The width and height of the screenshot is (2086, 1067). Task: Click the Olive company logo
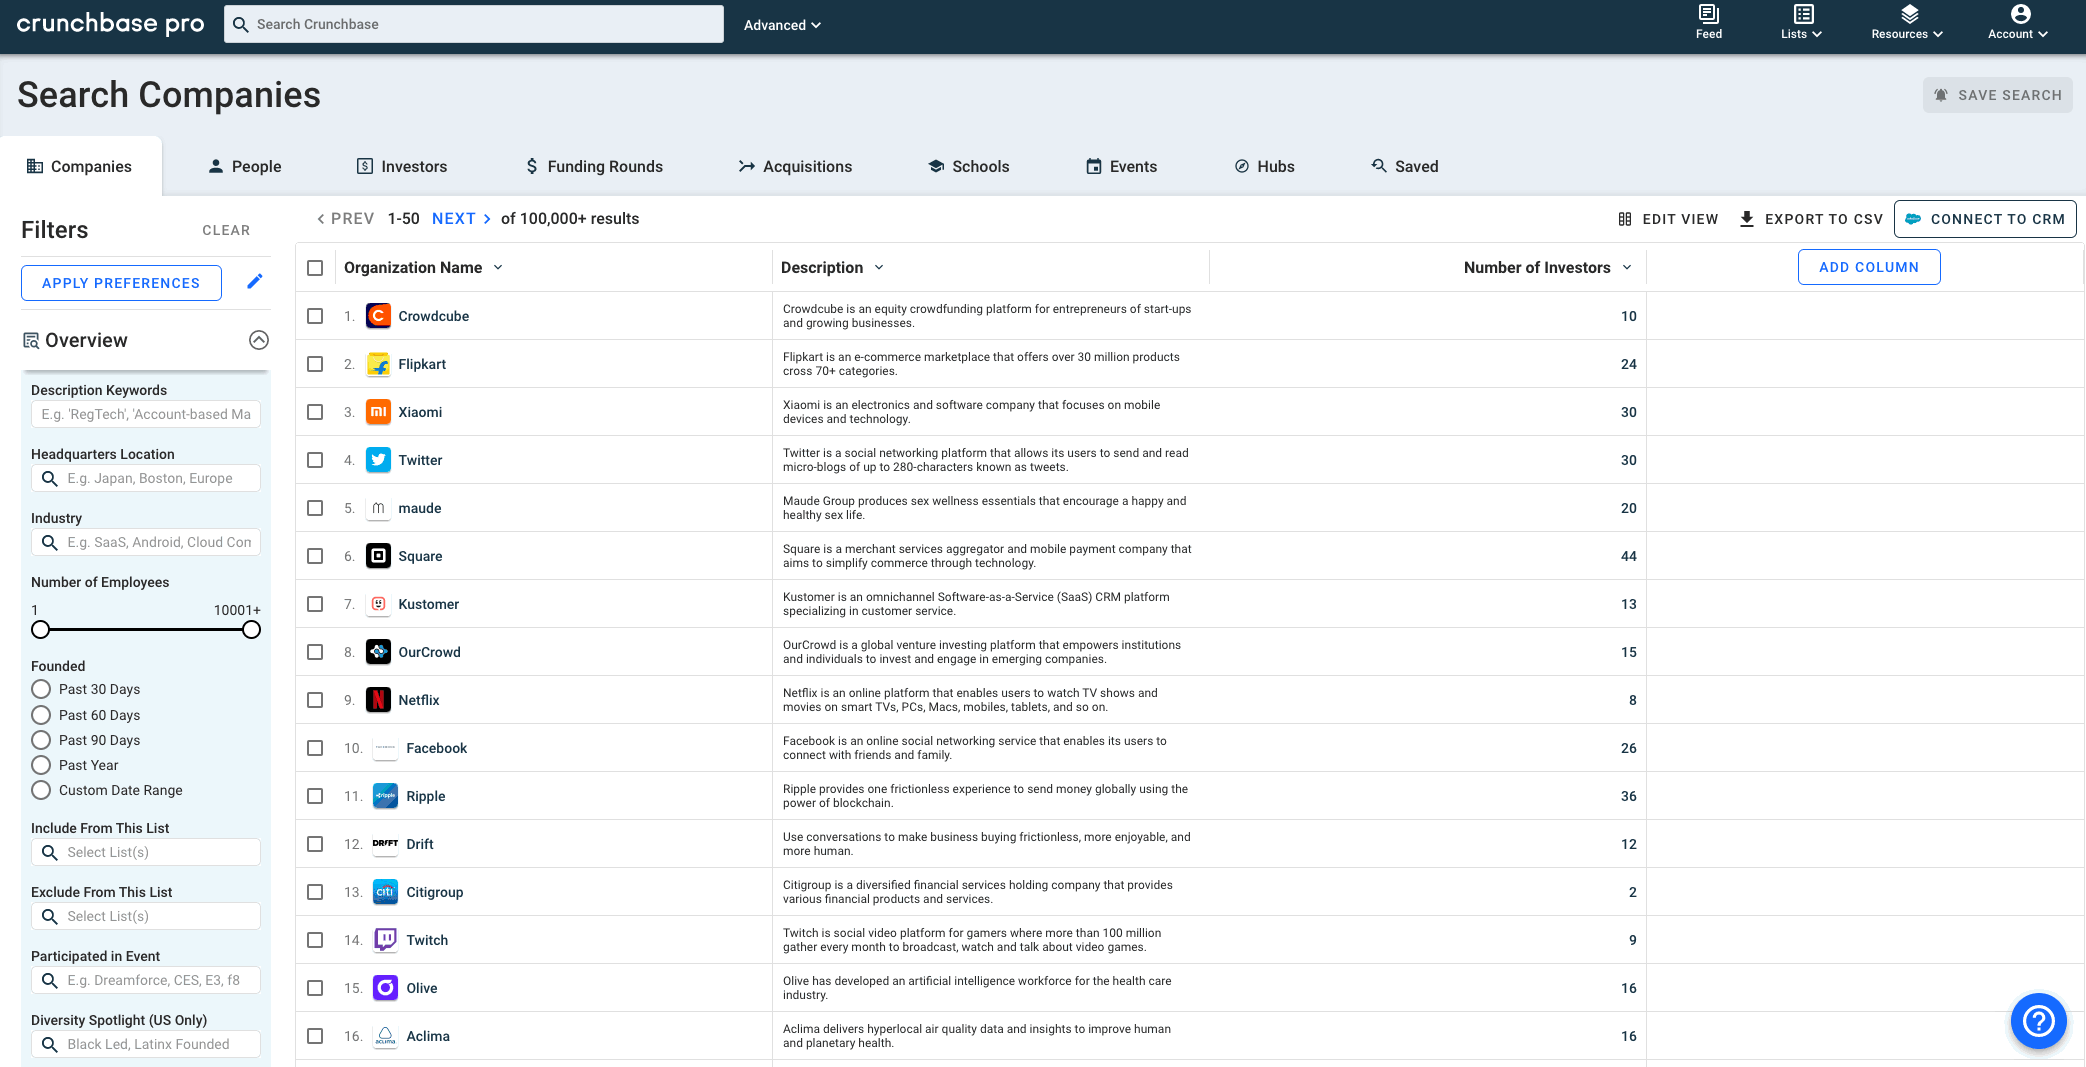point(385,988)
